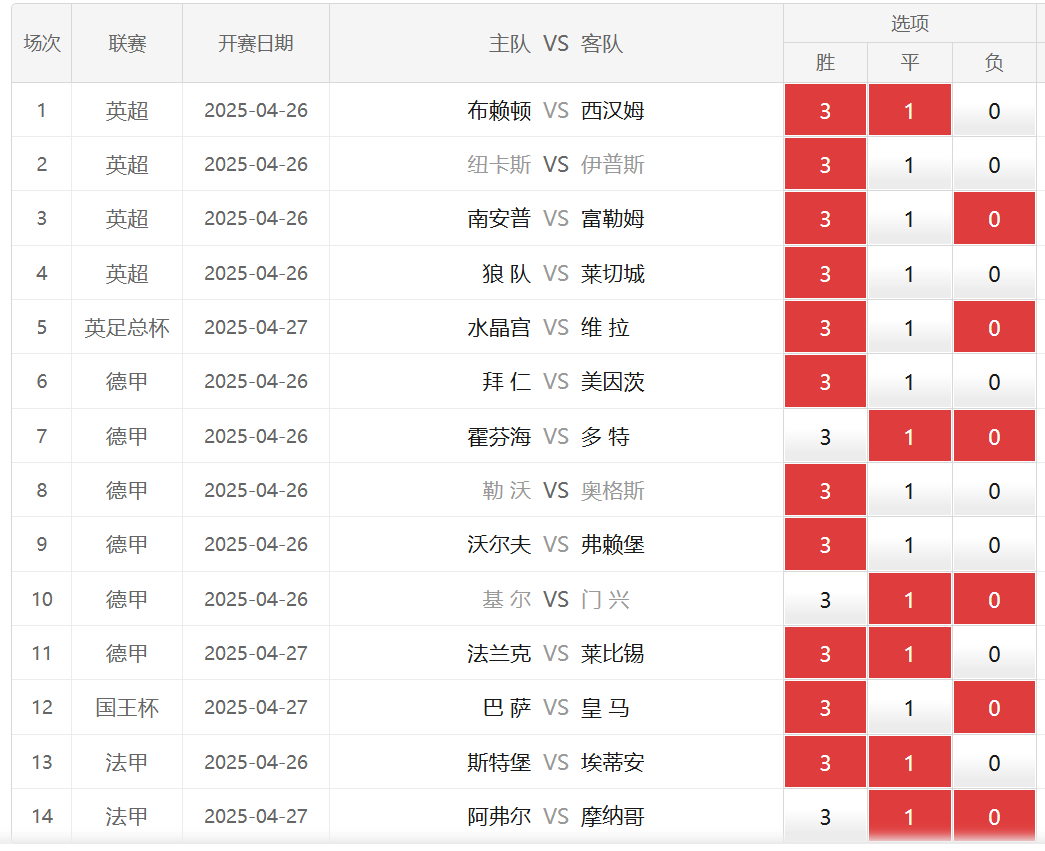Toggle 平 (1) for 阿弗尔 VS 摩纳哥
This screenshot has width=1045, height=851.
[910, 816]
